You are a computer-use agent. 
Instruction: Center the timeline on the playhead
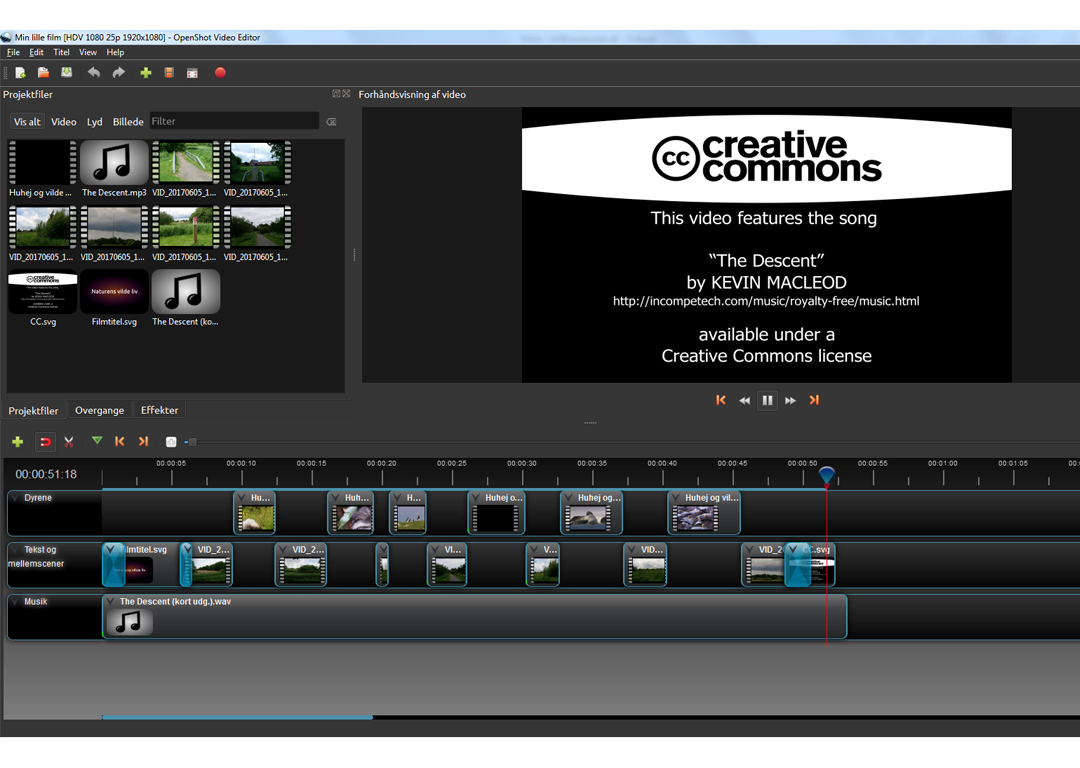pos(171,442)
